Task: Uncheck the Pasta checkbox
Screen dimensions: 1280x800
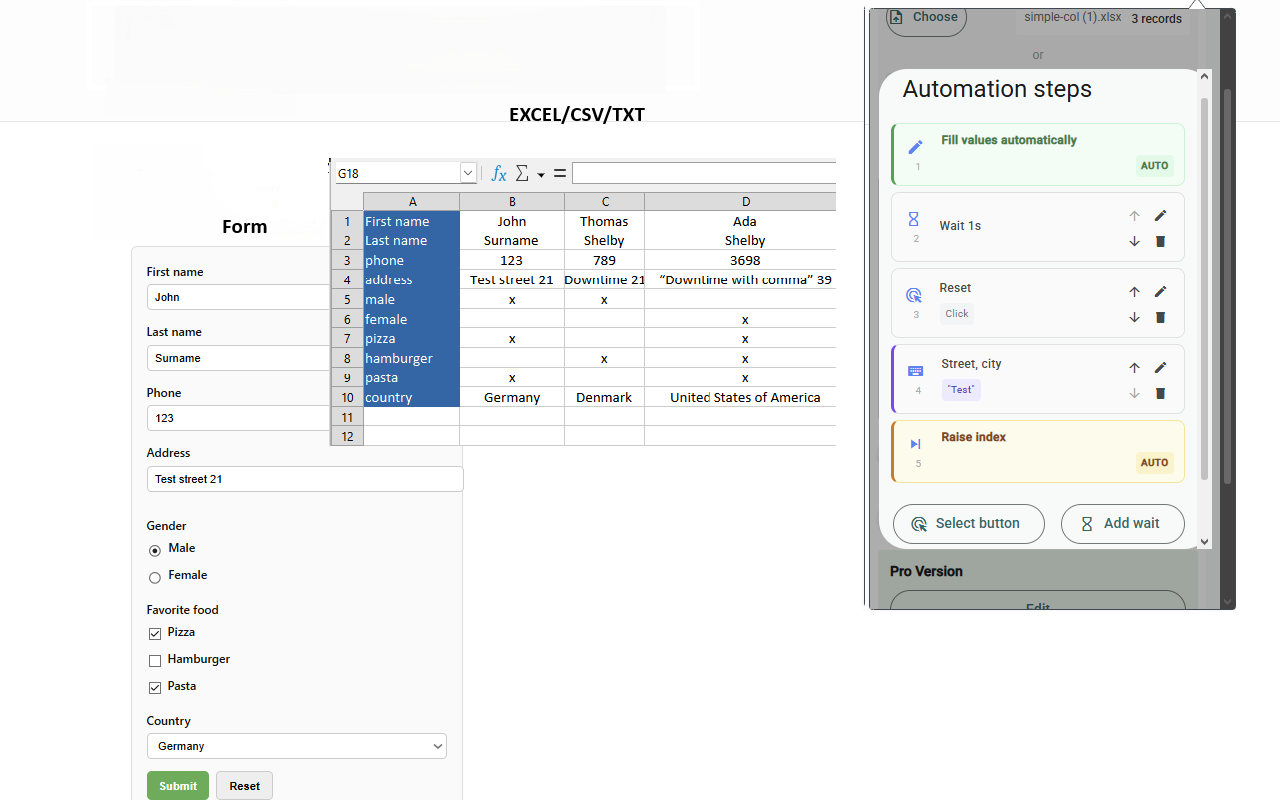Action: tap(155, 687)
